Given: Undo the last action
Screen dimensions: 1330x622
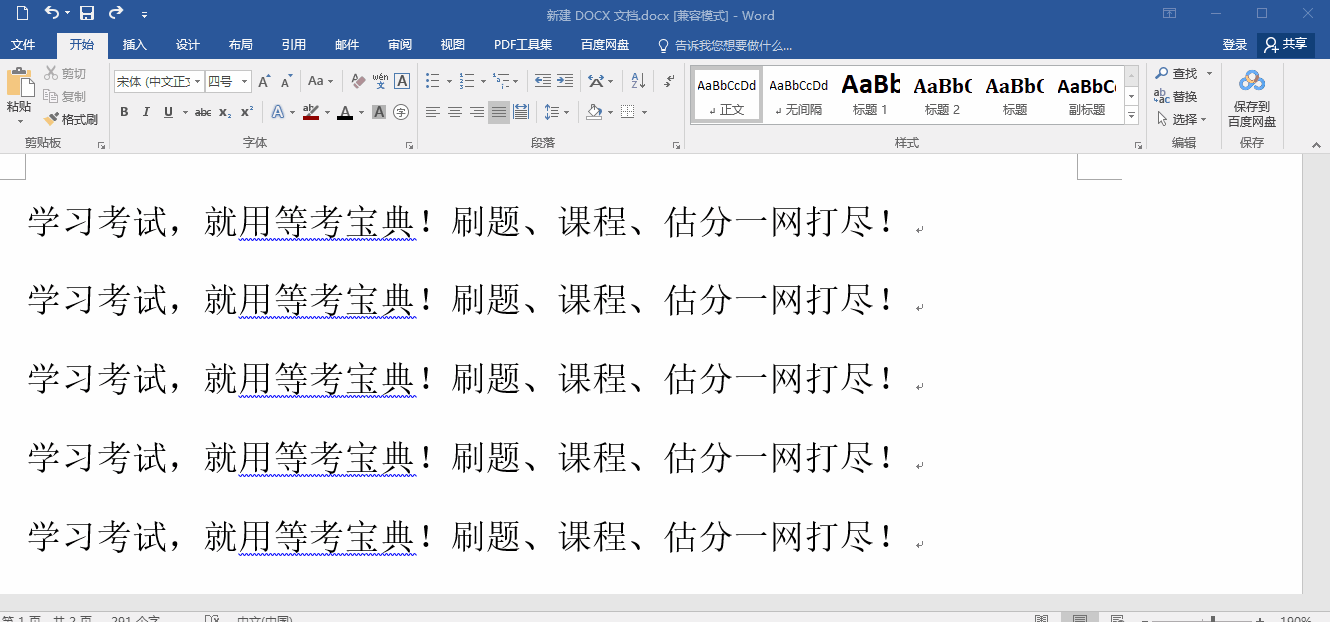Looking at the screenshot, I should pos(52,13).
